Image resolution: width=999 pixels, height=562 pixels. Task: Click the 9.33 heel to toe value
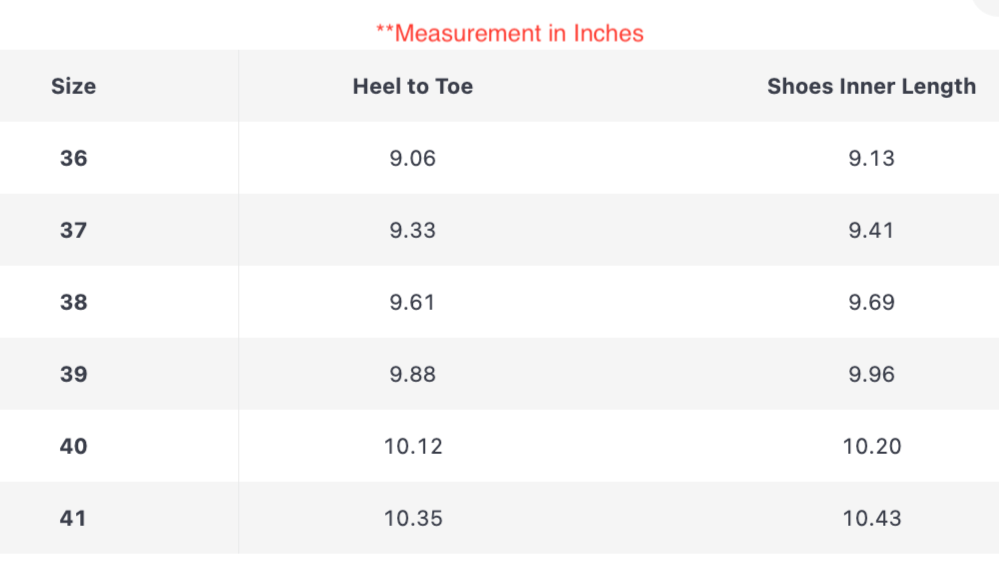[x=413, y=230]
